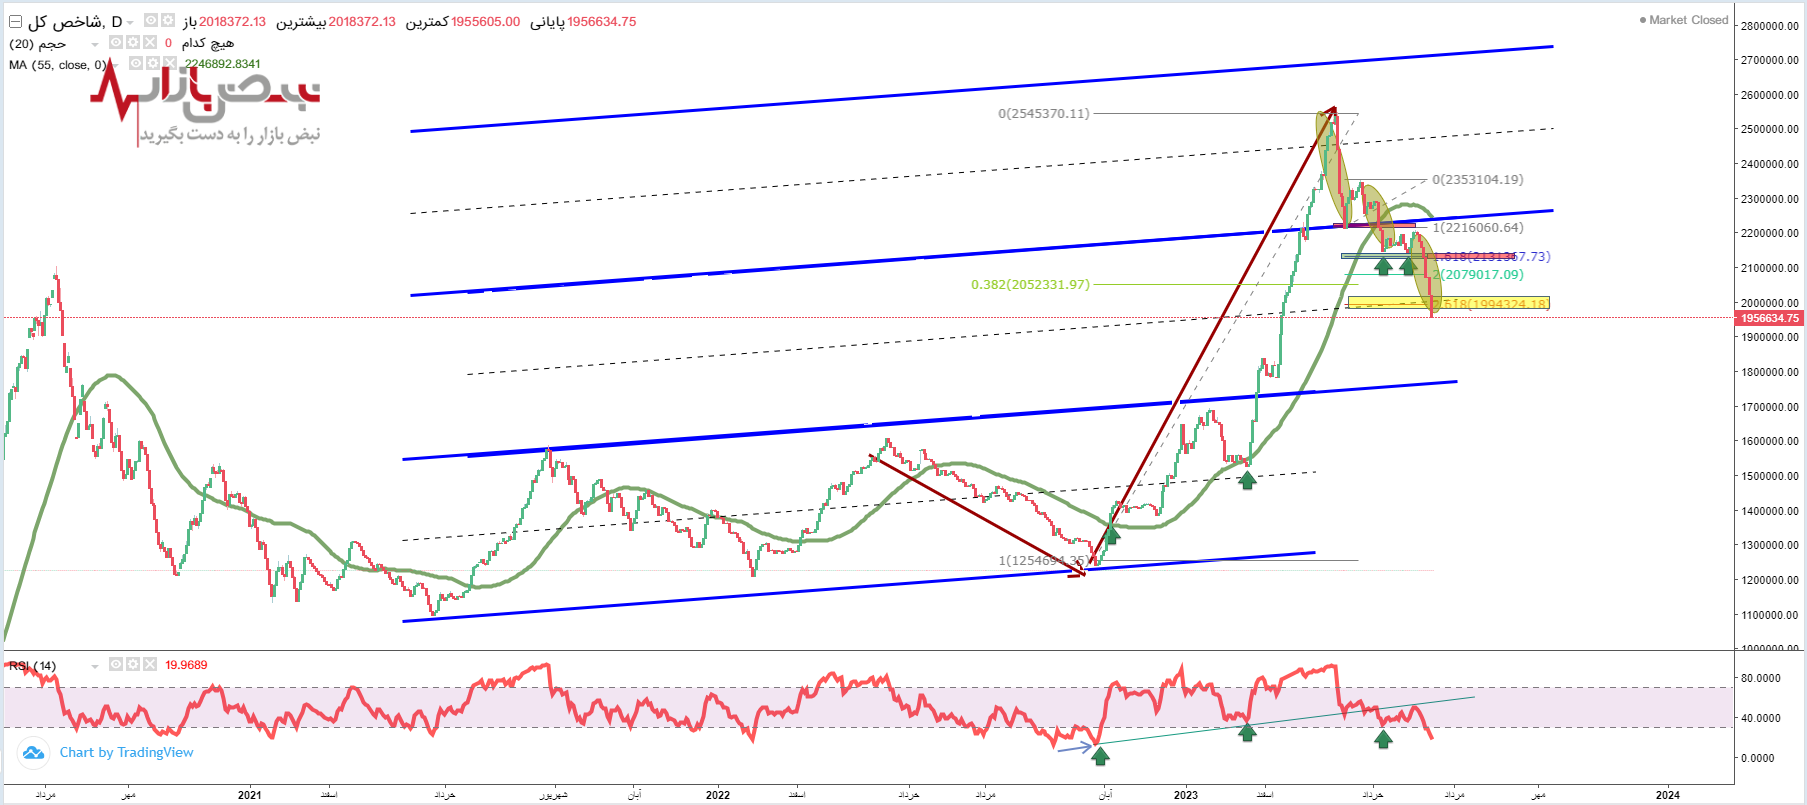
Task: Hide the MA (55) moving average line
Action: (x=136, y=63)
